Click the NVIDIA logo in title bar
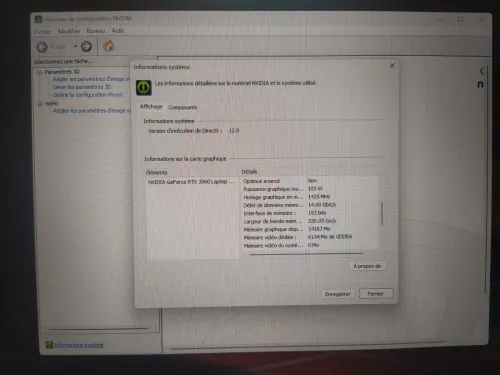The image size is (500, 375). pyautogui.click(x=38, y=19)
